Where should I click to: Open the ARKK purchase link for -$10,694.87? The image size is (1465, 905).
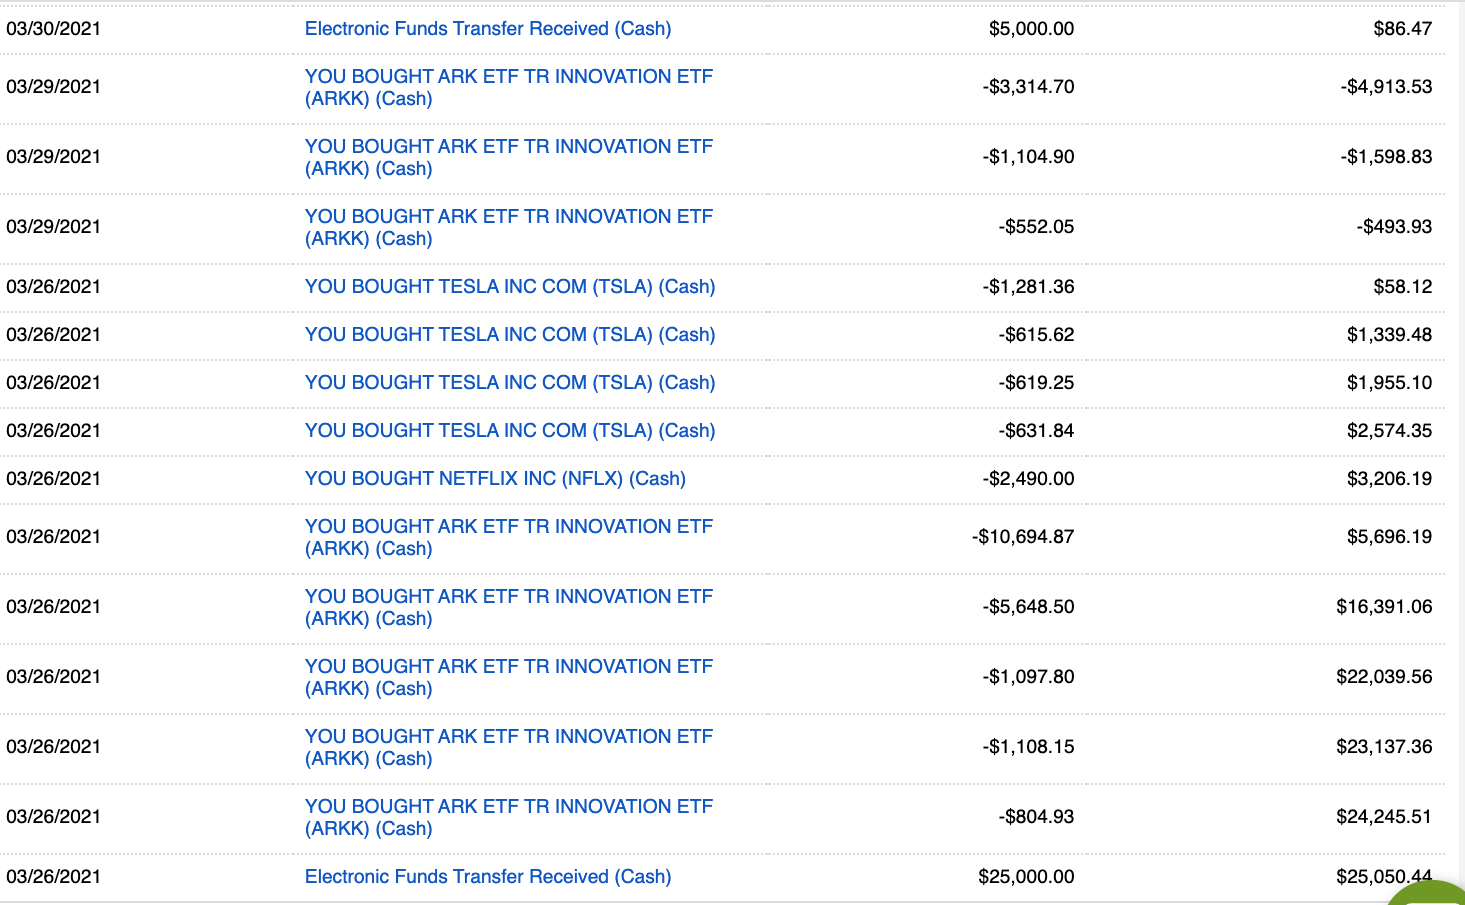point(509,537)
